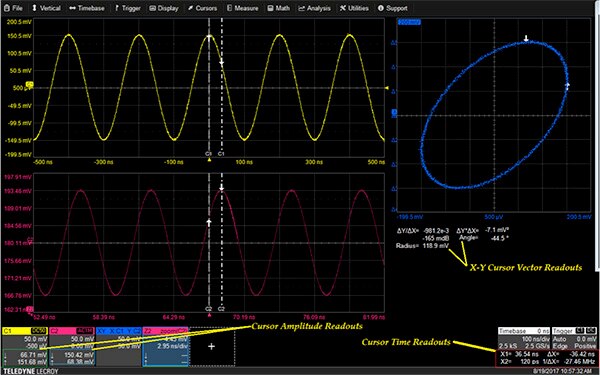Open the Cursors menu
The image size is (600, 375).
click(x=202, y=8)
